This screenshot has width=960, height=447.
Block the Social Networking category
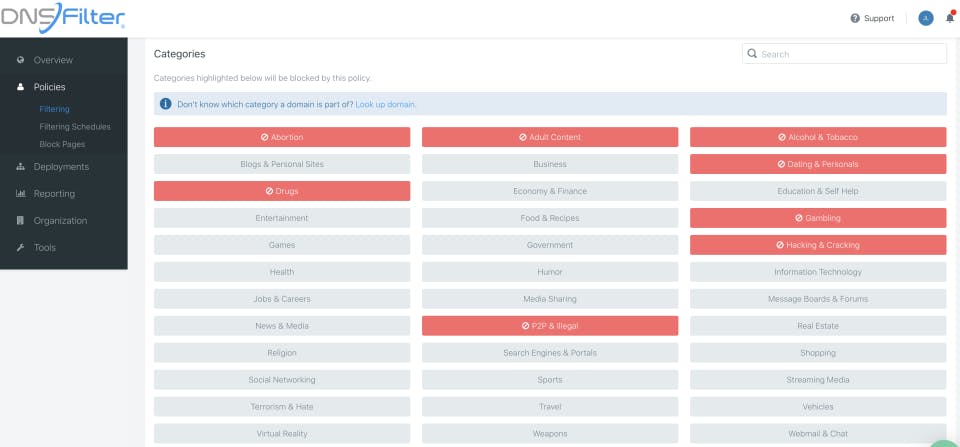(282, 380)
